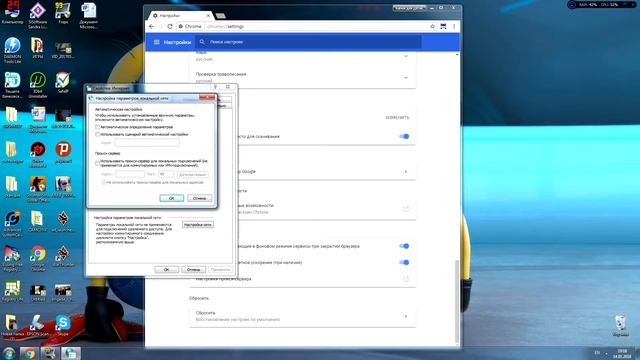Image resolution: width=640 pixels, height=360 pixels.
Task: Select the Настройки Chrome tab
Action: coord(180,16)
